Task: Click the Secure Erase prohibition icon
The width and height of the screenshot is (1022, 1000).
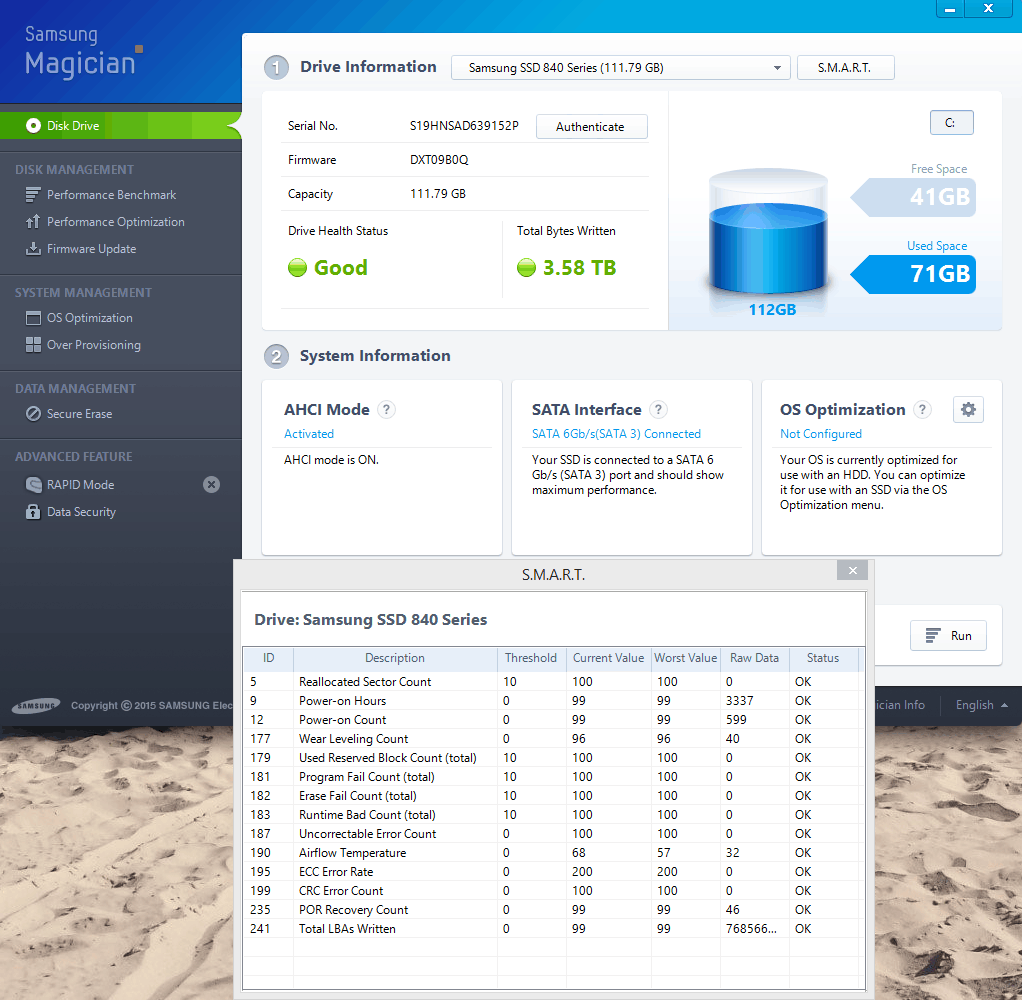Action: [33, 414]
